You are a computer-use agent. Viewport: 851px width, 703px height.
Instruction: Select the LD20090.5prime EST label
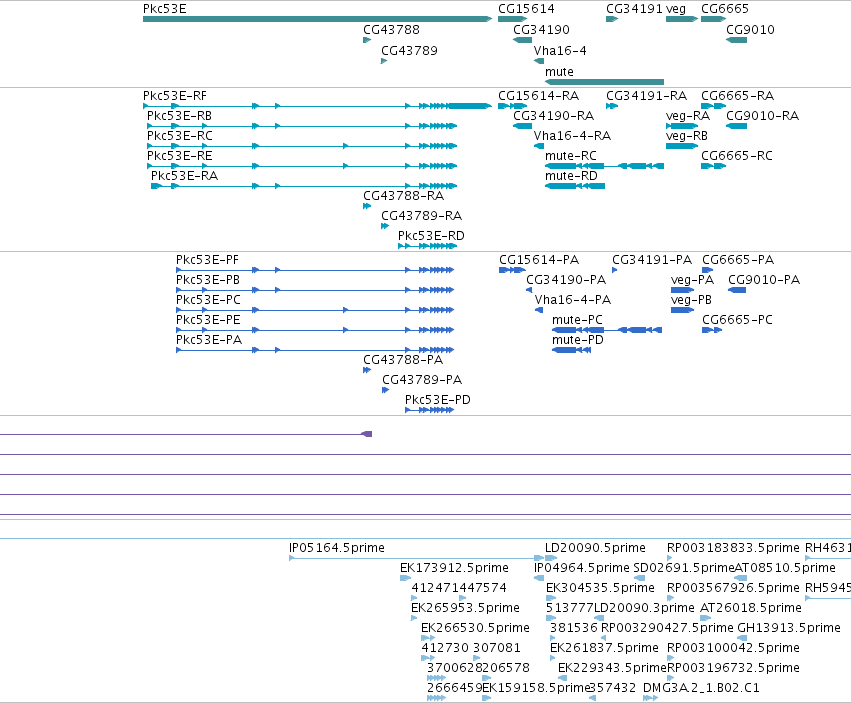click(x=595, y=548)
